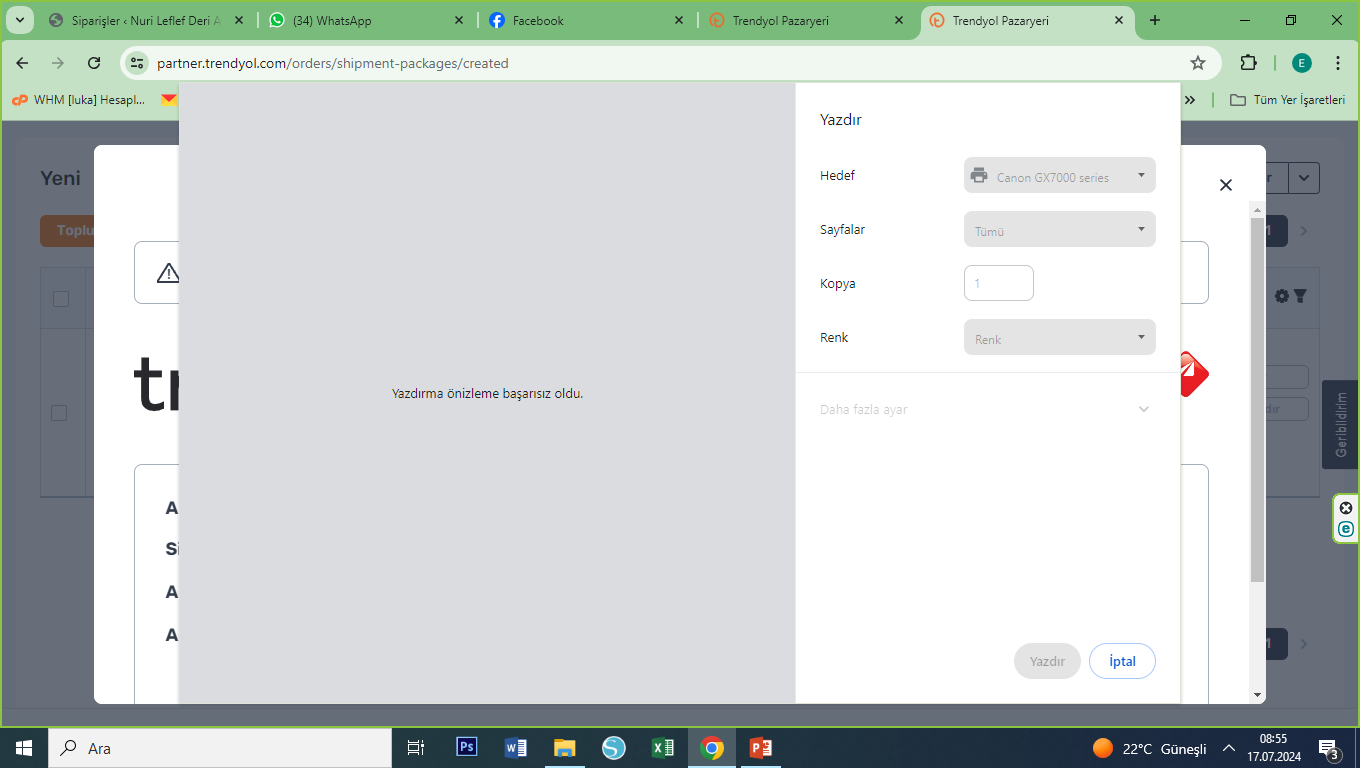Open WHM [luka] bookmark
The width and height of the screenshot is (1360, 768).
point(79,100)
